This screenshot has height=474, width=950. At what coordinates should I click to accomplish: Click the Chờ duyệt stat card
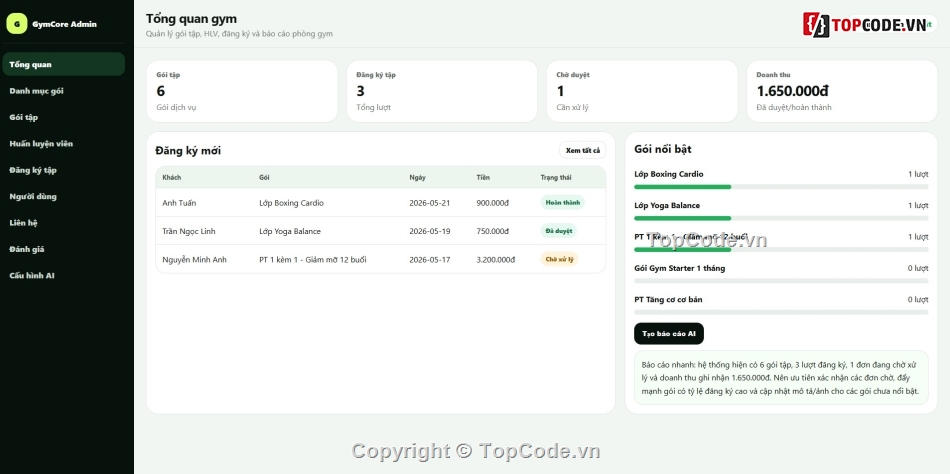click(642, 91)
